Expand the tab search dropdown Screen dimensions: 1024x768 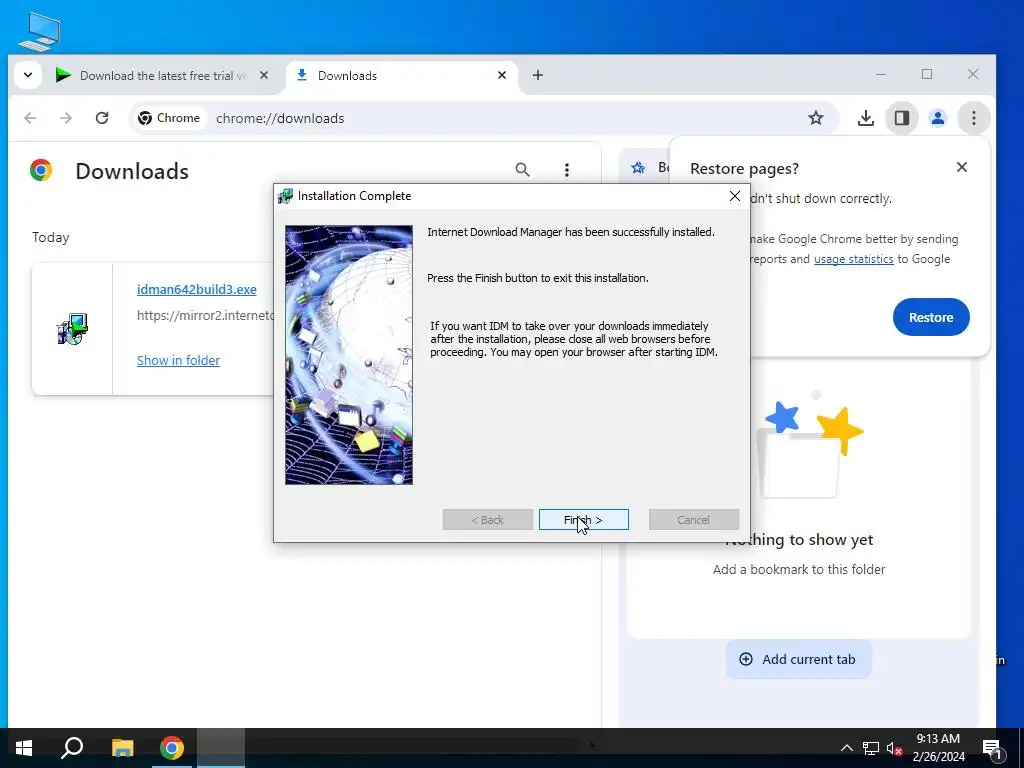point(27,75)
